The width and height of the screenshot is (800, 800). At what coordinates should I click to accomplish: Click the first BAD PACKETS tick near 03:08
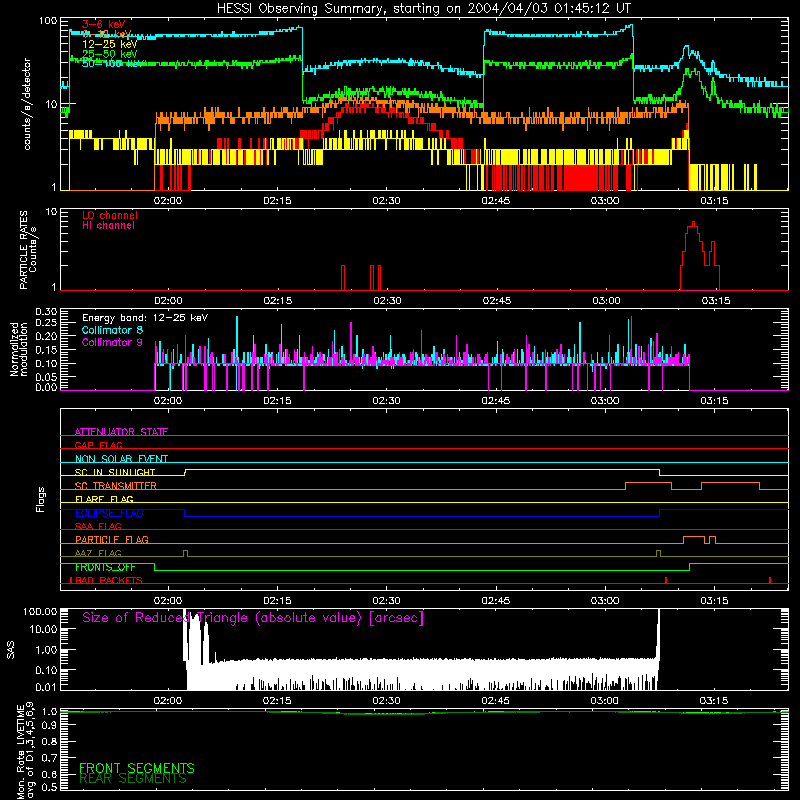pyautogui.click(x=666, y=580)
